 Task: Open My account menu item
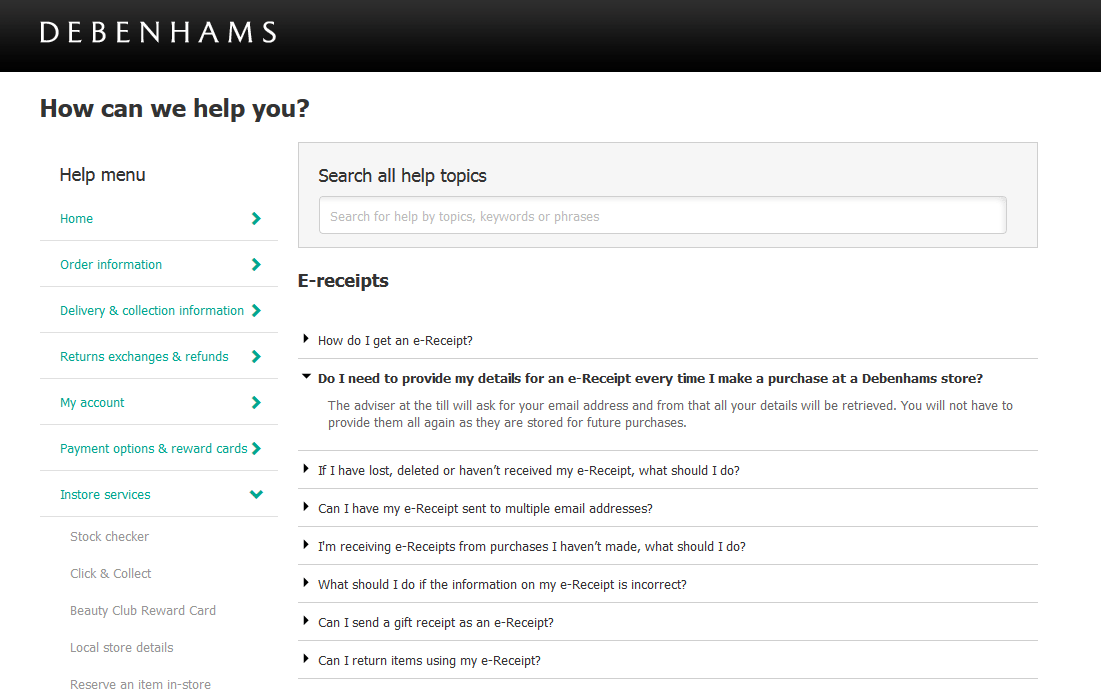point(92,402)
